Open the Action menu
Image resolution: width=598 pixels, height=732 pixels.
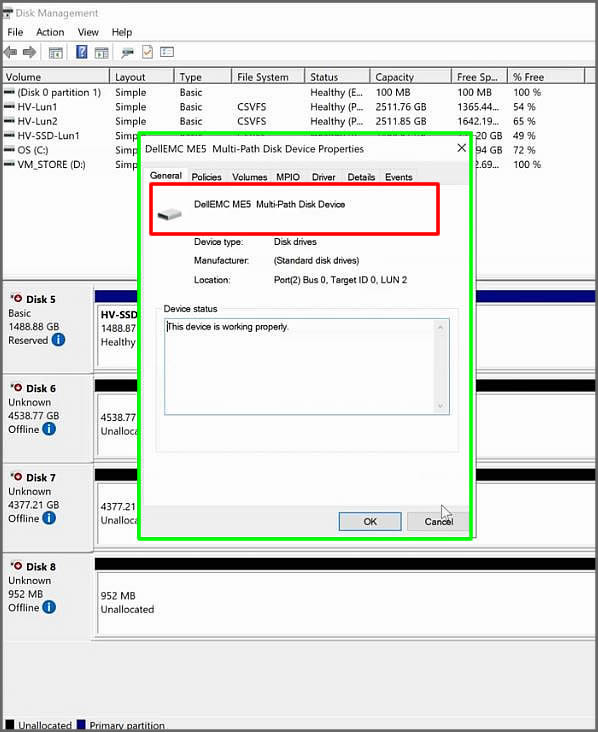point(50,32)
